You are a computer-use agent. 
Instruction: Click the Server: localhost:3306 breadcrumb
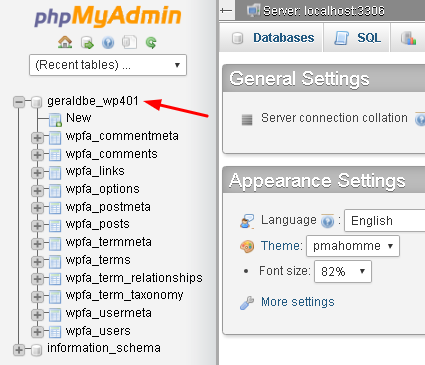coord(324,11)
